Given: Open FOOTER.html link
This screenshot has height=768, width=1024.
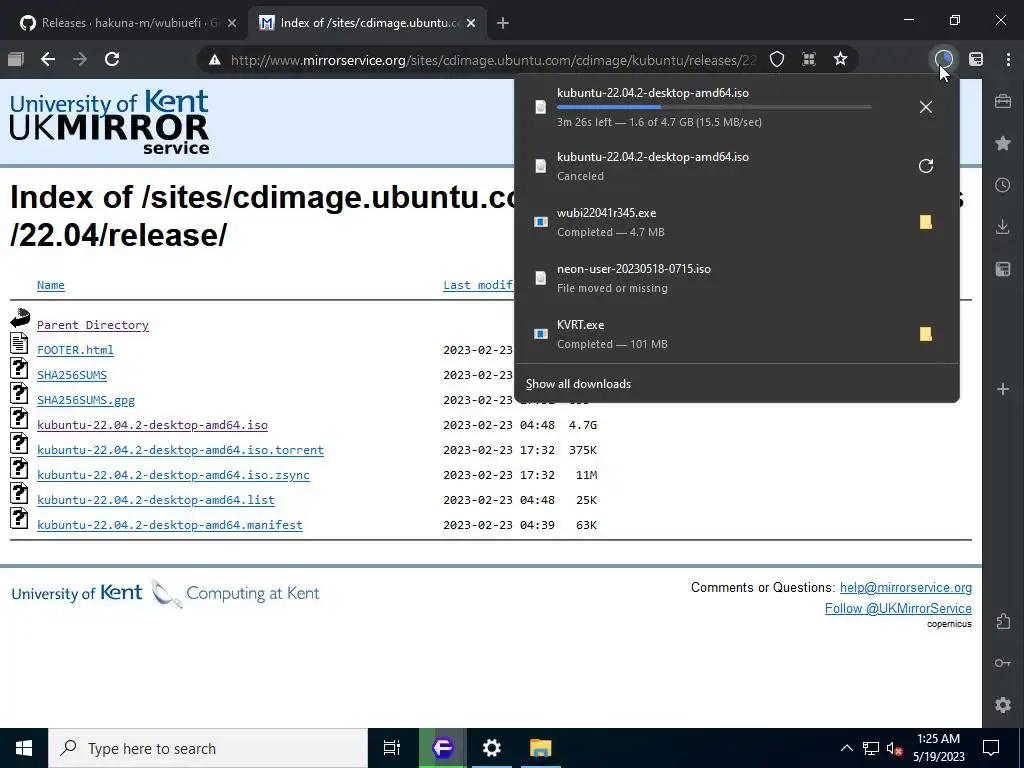Looking at the screenshot, I should 75,350.
